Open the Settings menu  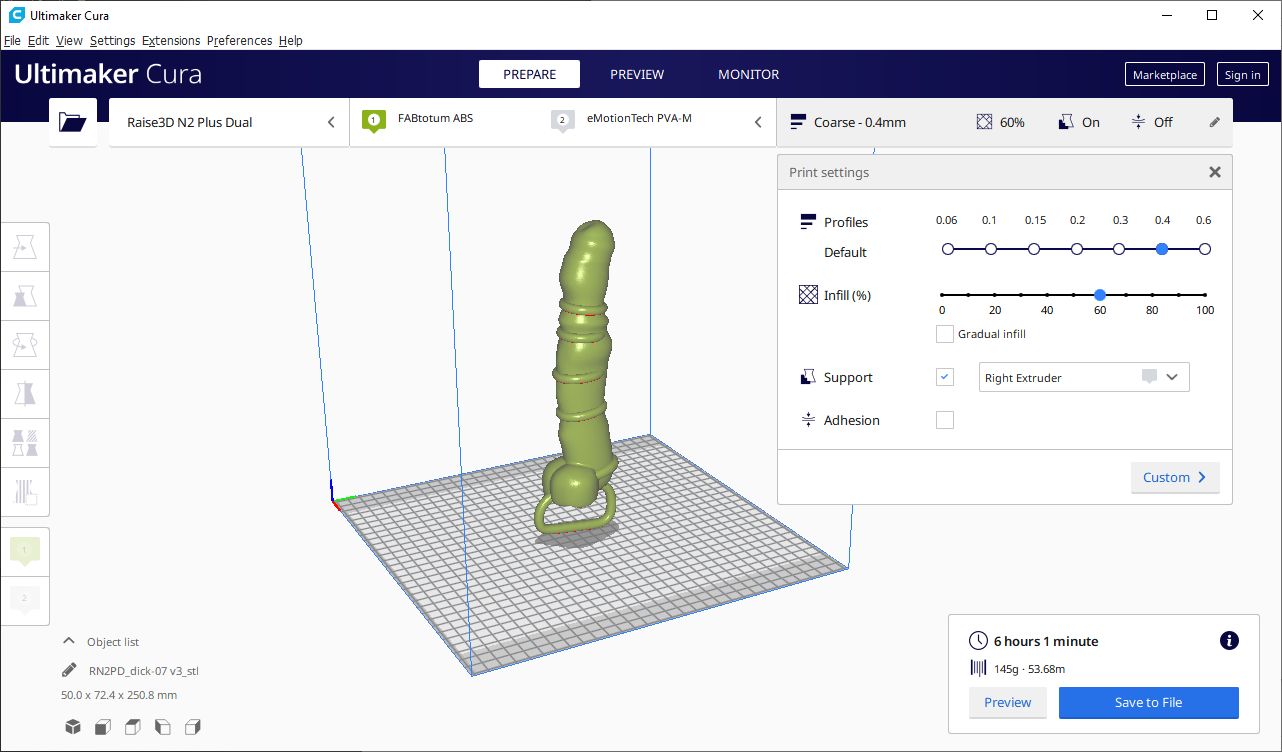point(112,40)
